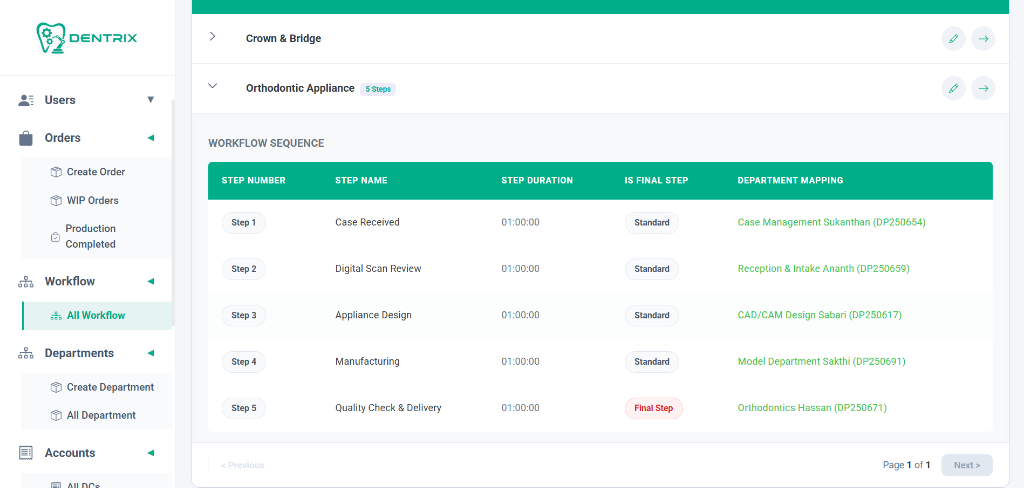The image size is (1024, 488).
Task: Open Orthodontics Hassan department link
Action: click(x=812, y=408)
